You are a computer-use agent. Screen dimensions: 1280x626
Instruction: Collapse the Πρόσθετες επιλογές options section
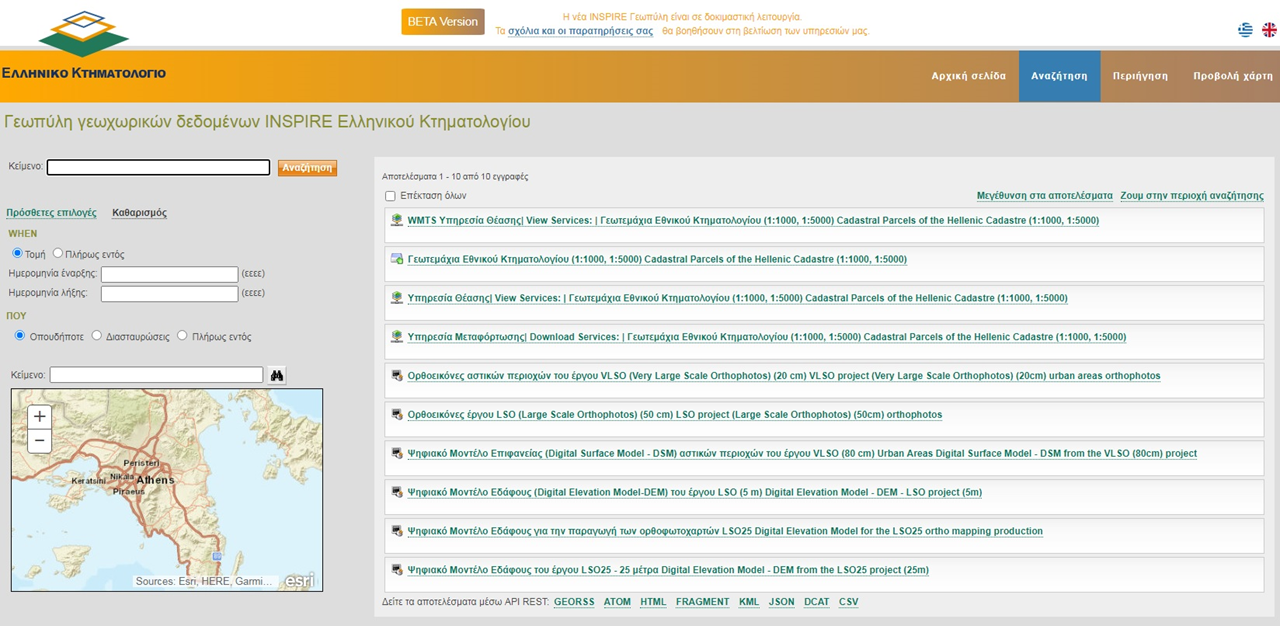tap(51, 213)
